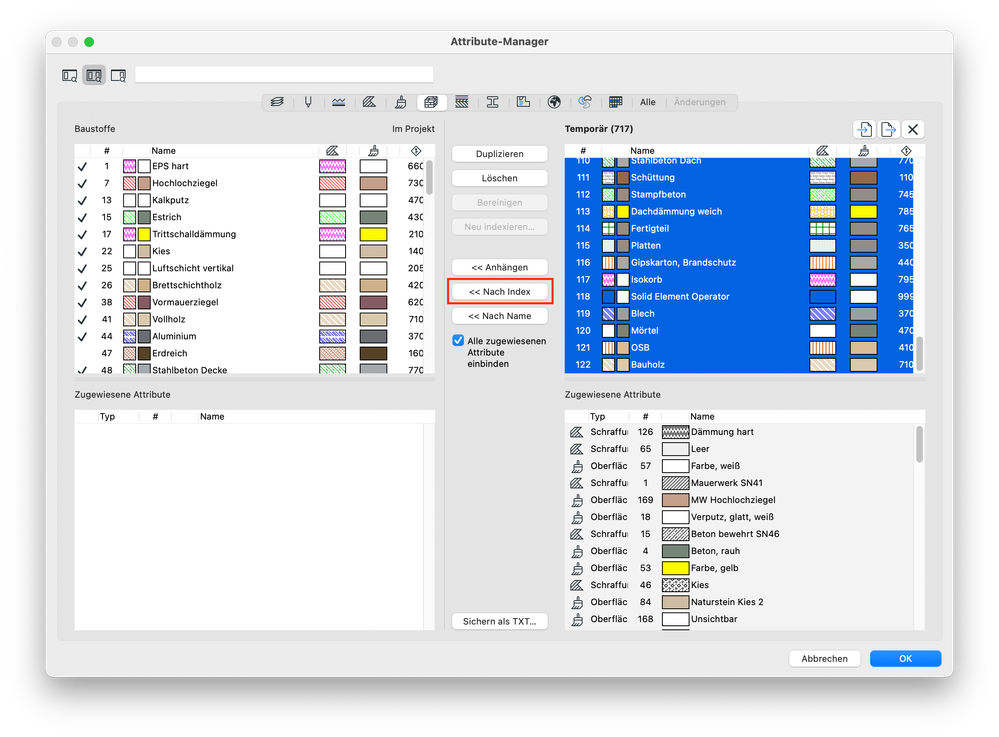Open the MEP Systems attribute tab
The height and width of the screenshot is (737, 999).
585,102
